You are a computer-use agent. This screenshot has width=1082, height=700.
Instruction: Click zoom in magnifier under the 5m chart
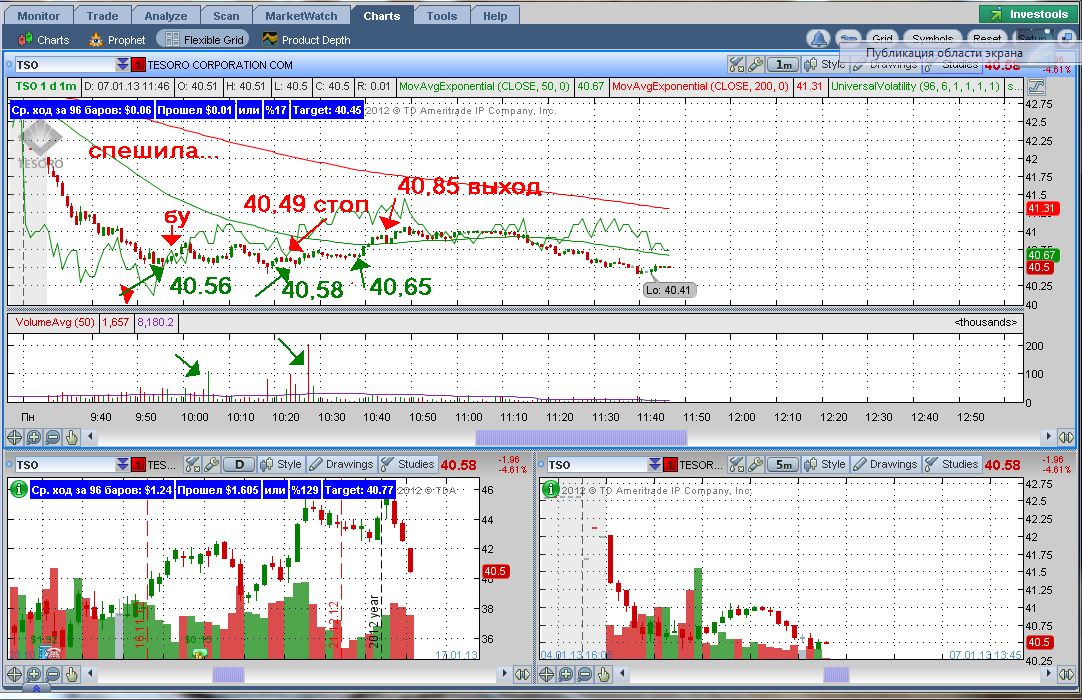point(565,674)
